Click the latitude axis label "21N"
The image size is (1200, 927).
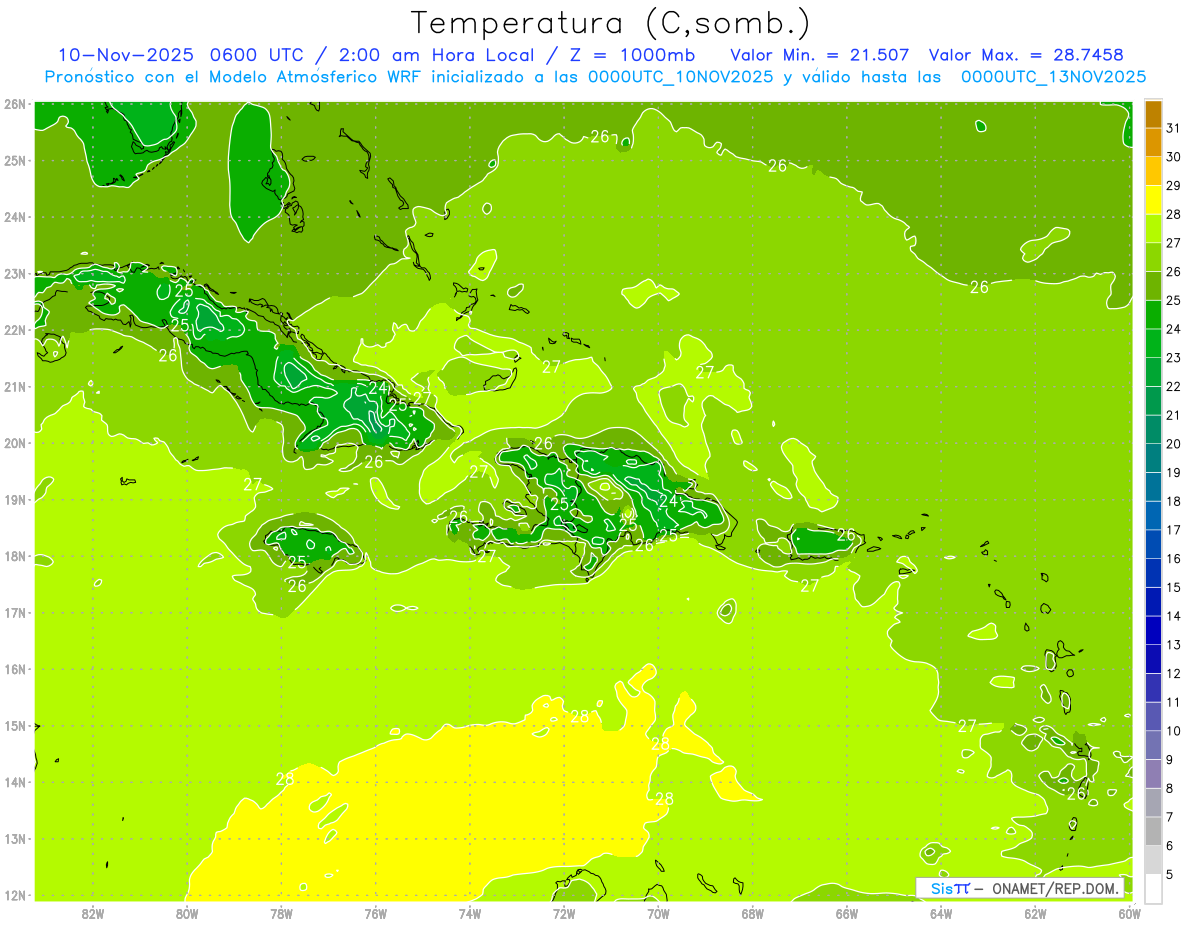(15, 386)
